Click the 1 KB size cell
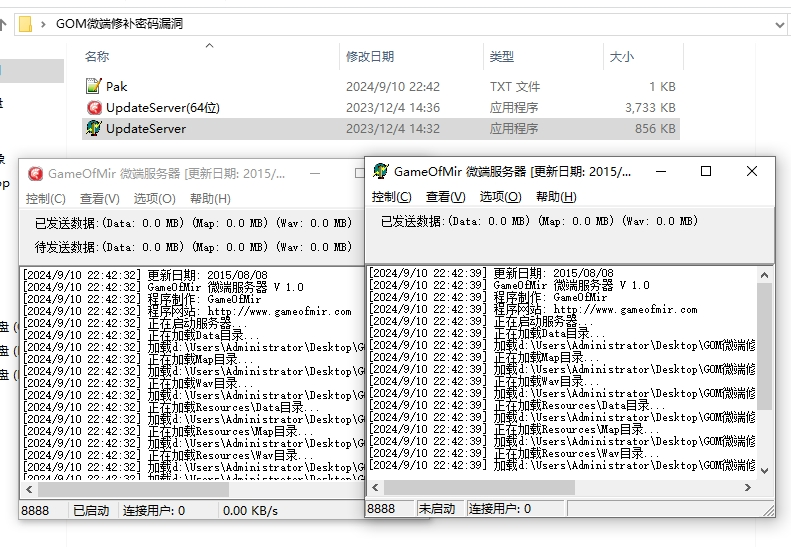Image resolution: width=791 pixels, height=547 pixels. click(662, 87)
